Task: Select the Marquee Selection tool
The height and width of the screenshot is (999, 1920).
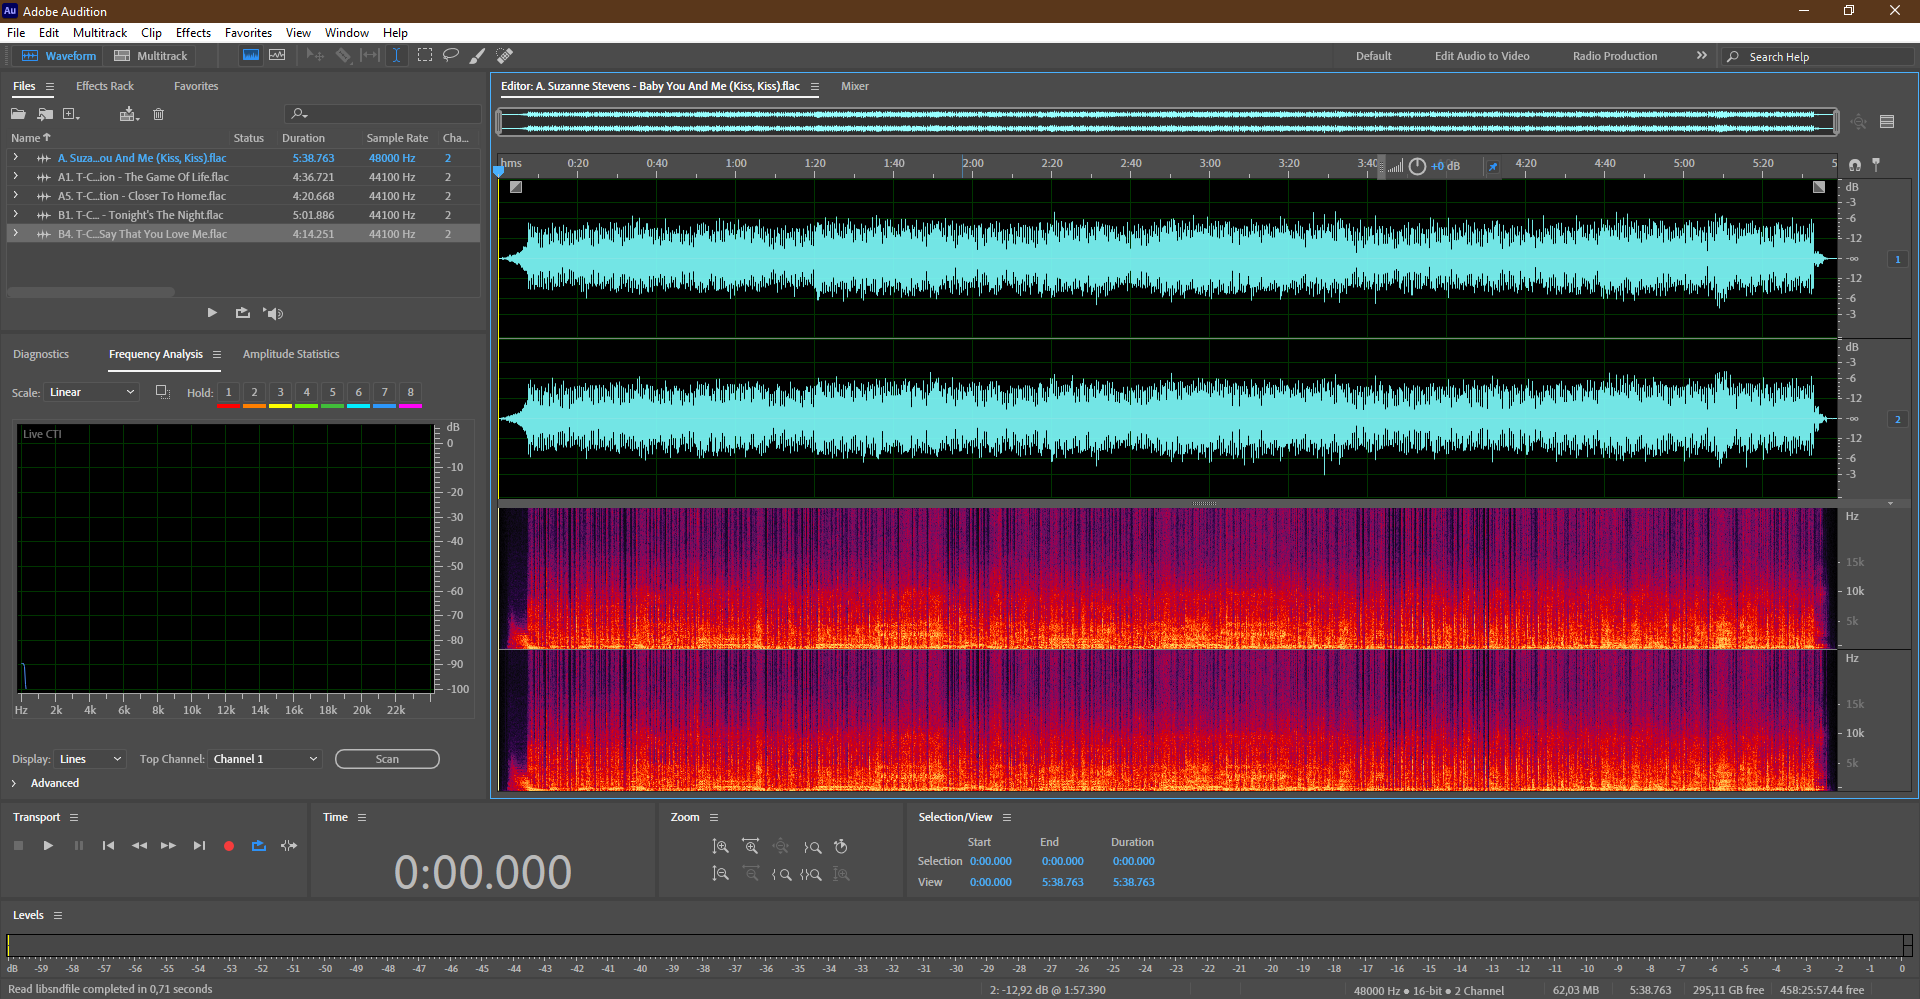Action: [425, 55]
